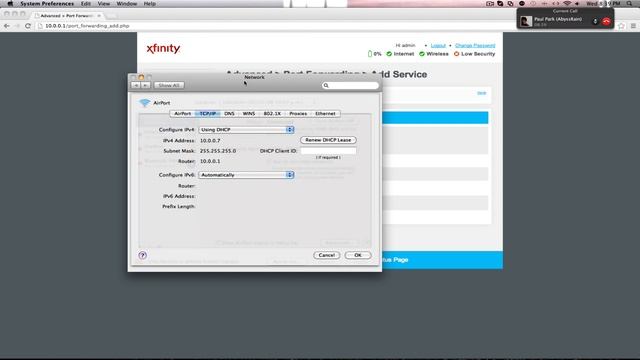Click the xfinity logo

(x=163, y=49)
